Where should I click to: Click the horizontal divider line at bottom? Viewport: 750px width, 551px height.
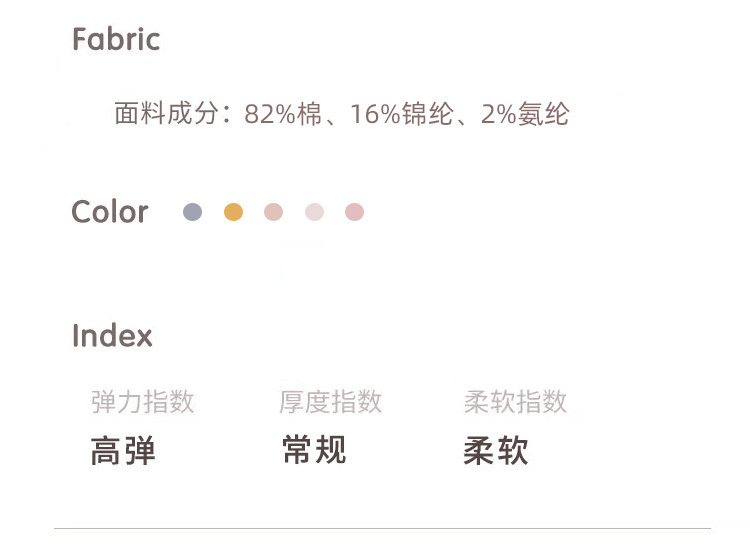click(x=382, y=528)
